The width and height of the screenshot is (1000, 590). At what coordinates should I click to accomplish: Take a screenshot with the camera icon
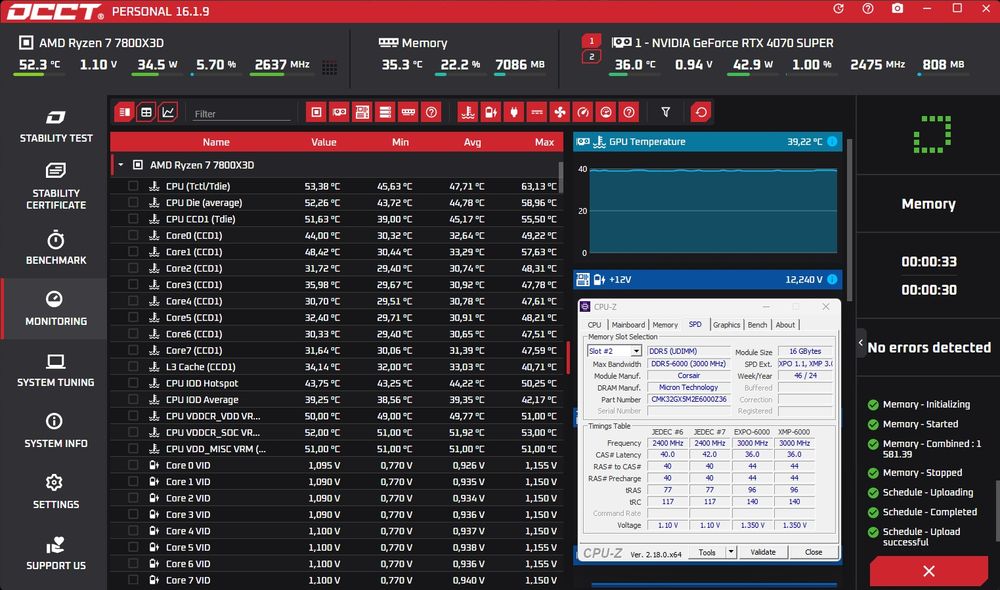[x=897, y=9]
